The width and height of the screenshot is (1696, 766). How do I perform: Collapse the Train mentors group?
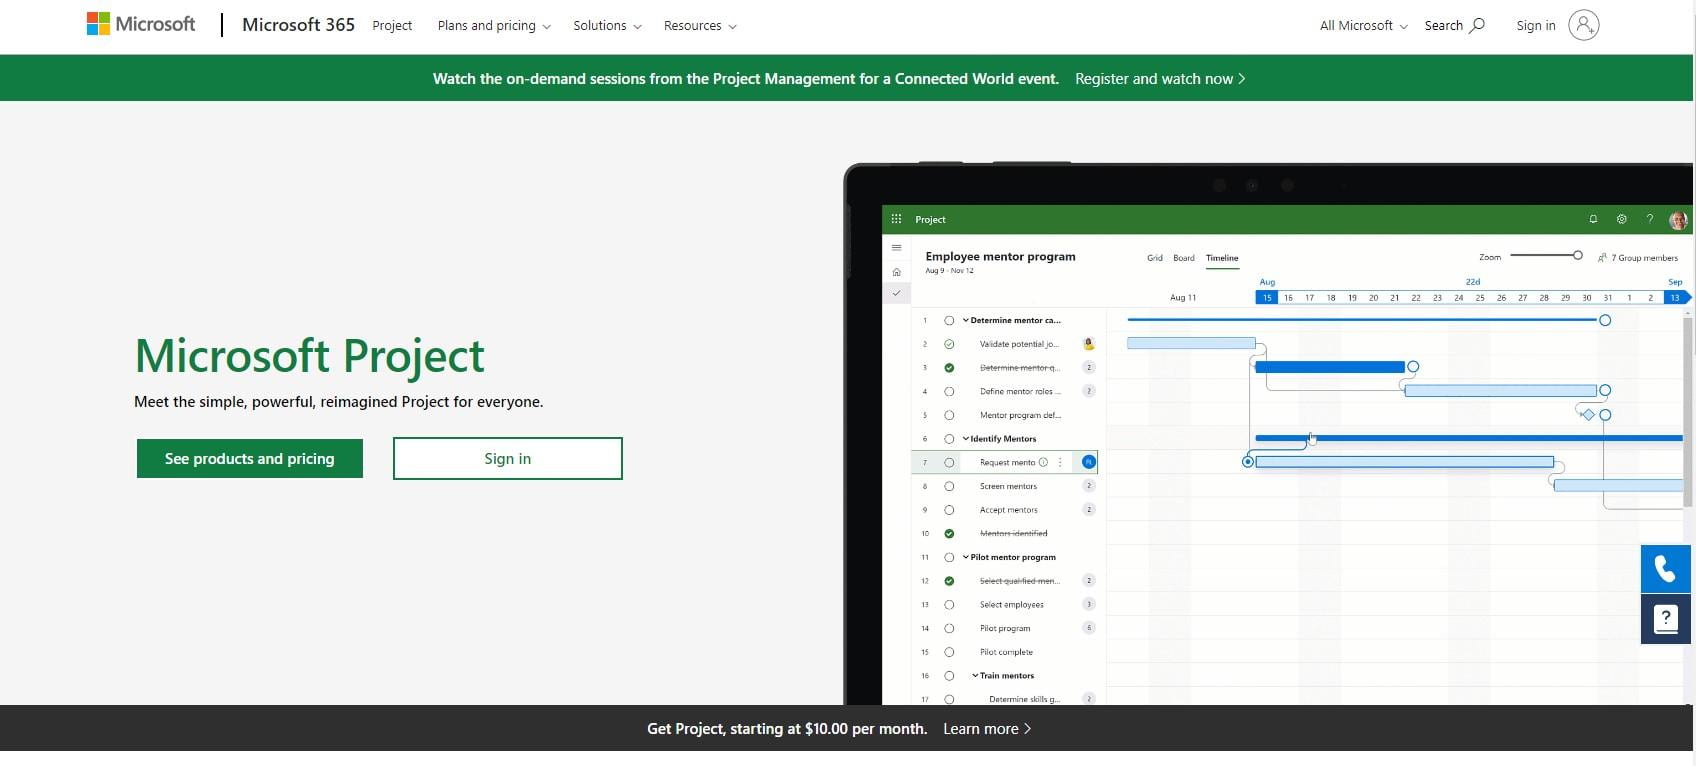(976, 676)
